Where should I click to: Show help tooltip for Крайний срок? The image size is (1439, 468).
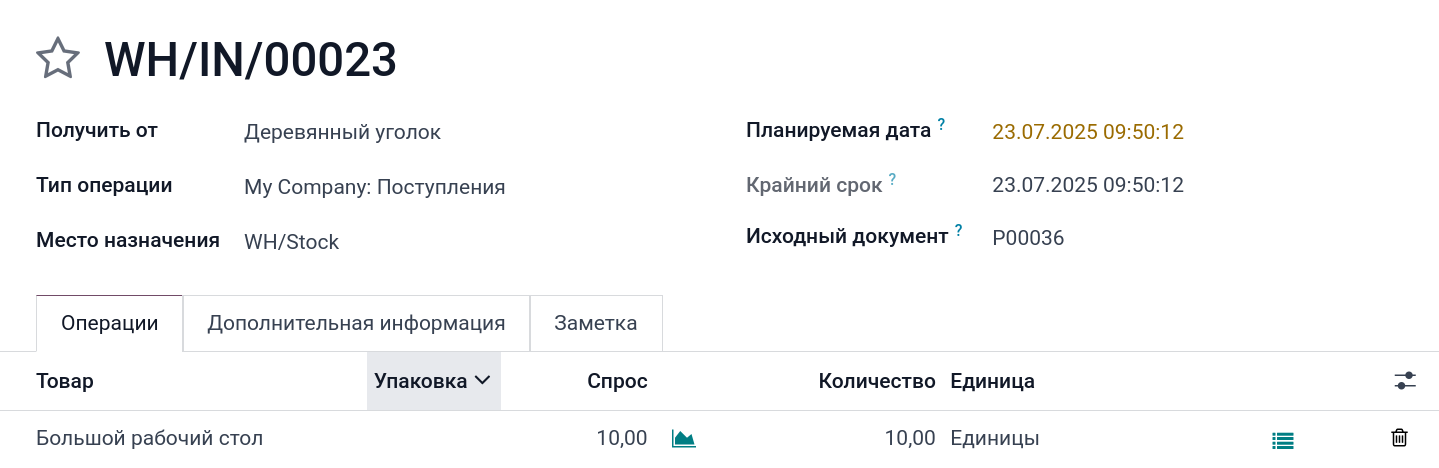coord(892,179)
